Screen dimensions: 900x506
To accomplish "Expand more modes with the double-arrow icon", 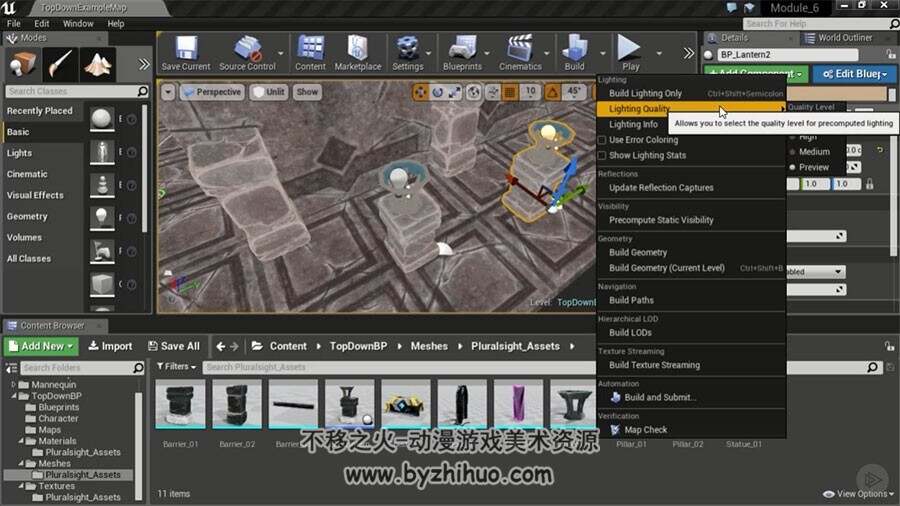I will [x=144, y=64].
